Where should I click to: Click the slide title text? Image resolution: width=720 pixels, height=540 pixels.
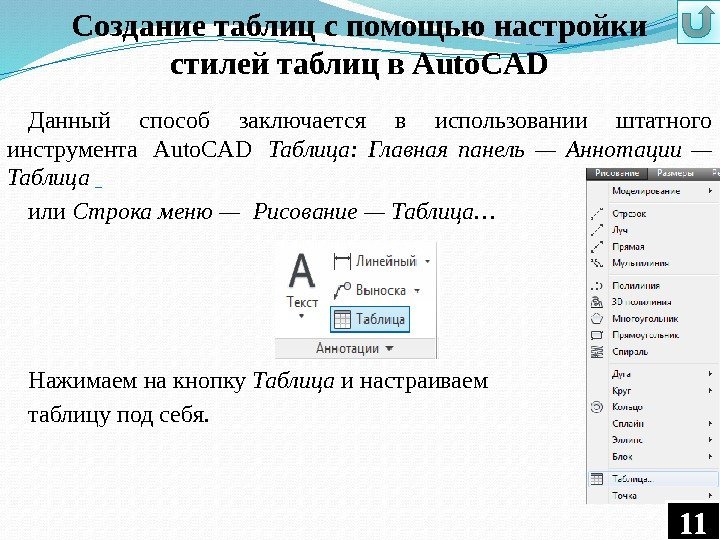pos(359,45)
